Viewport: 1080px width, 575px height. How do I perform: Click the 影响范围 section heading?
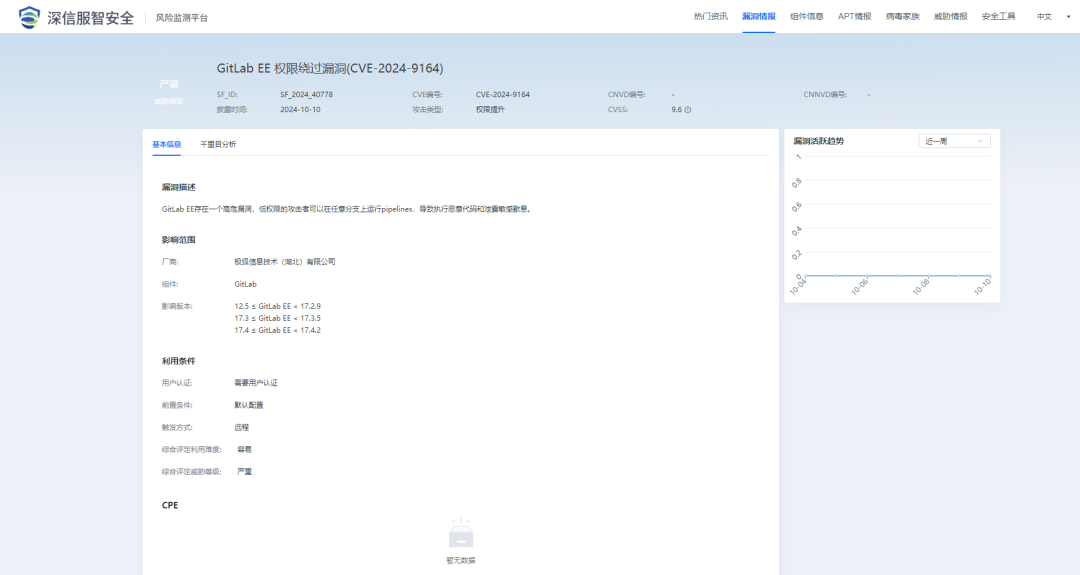[178, 240]
